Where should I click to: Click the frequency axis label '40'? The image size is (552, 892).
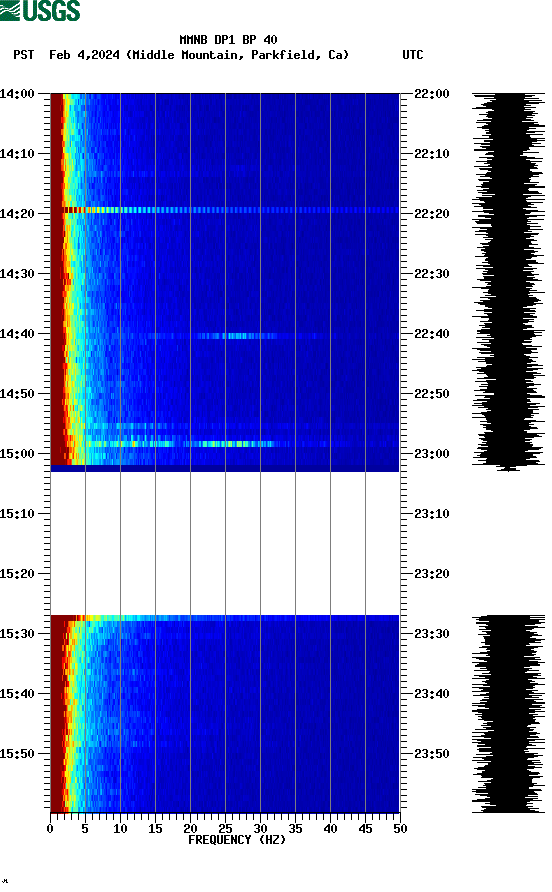click(x=331, y=829)
